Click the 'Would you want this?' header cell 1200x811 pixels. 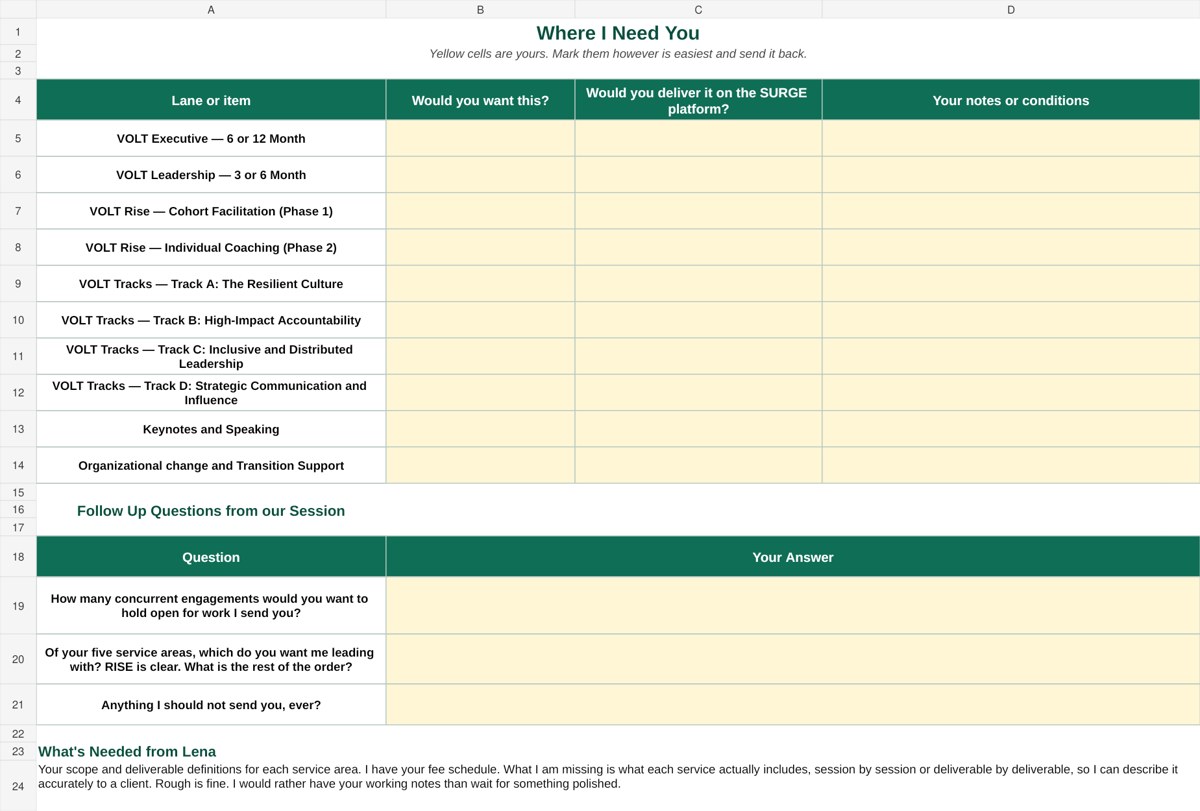[480, 100]
